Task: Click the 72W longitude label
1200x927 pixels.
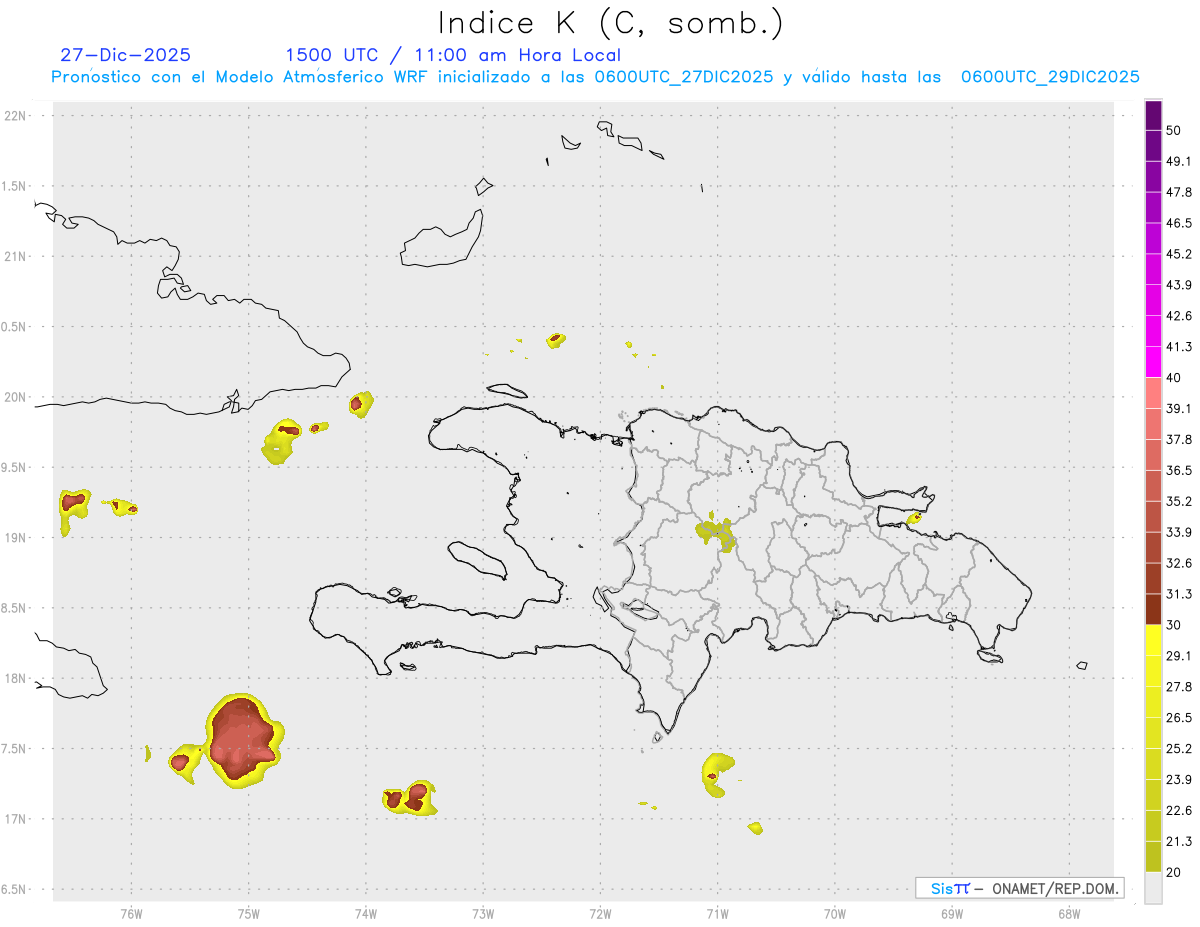Action: (600, 913)
